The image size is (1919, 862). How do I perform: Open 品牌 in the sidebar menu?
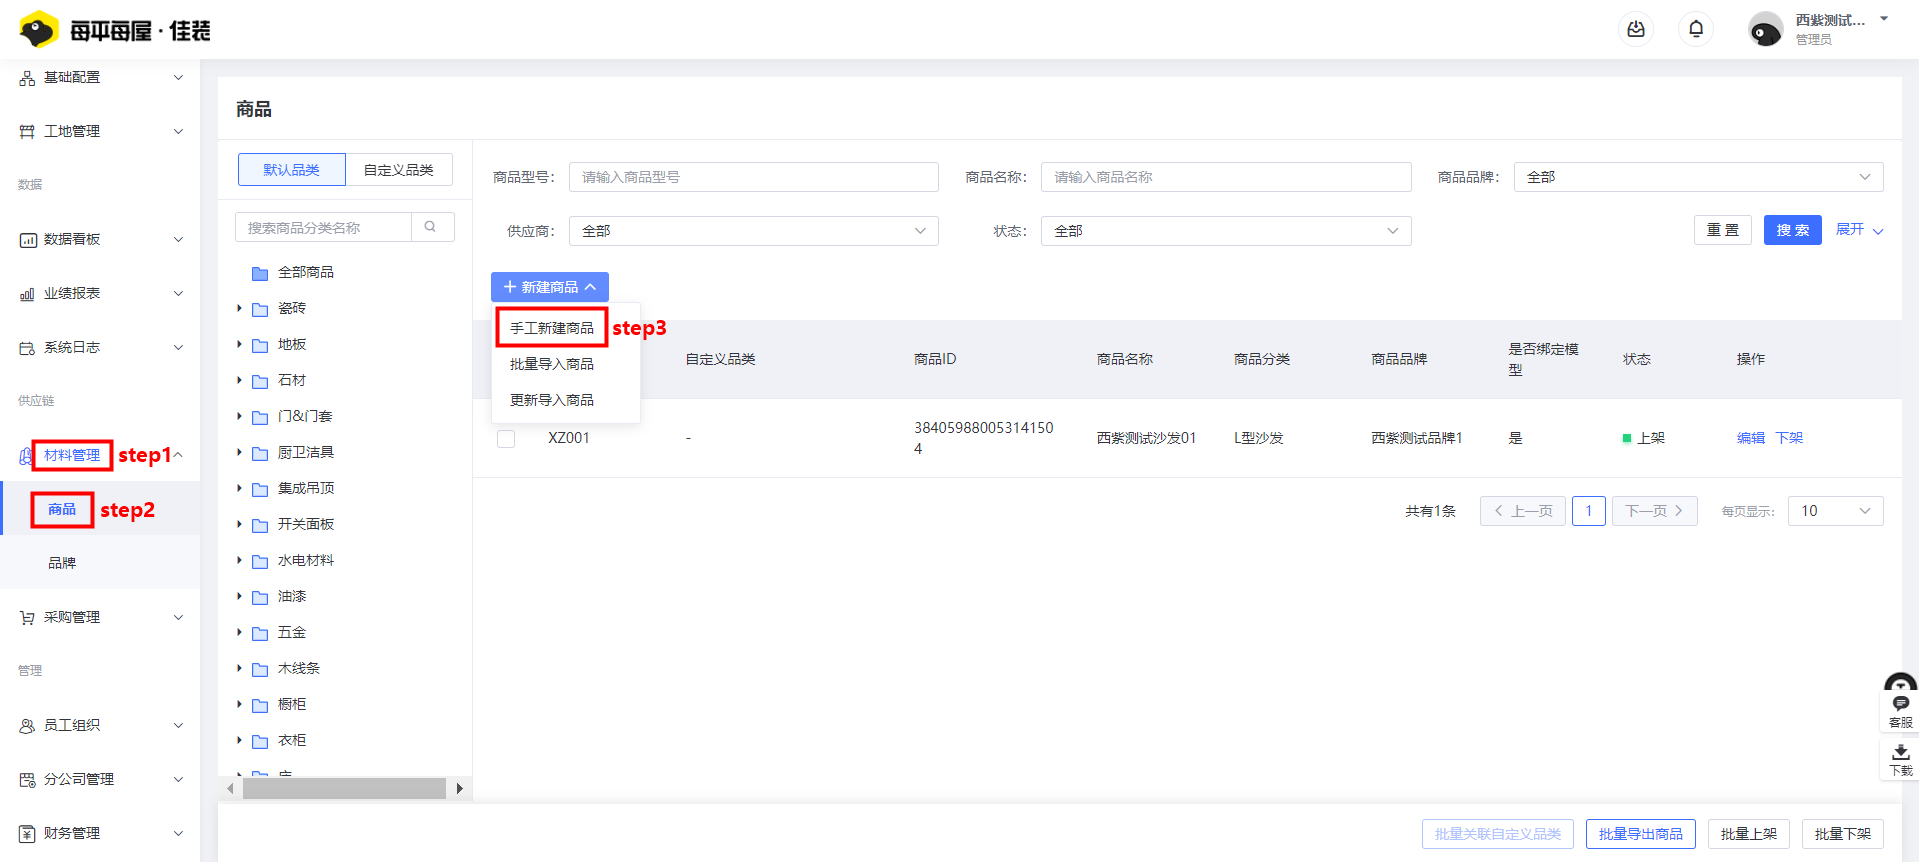point(62,563)
